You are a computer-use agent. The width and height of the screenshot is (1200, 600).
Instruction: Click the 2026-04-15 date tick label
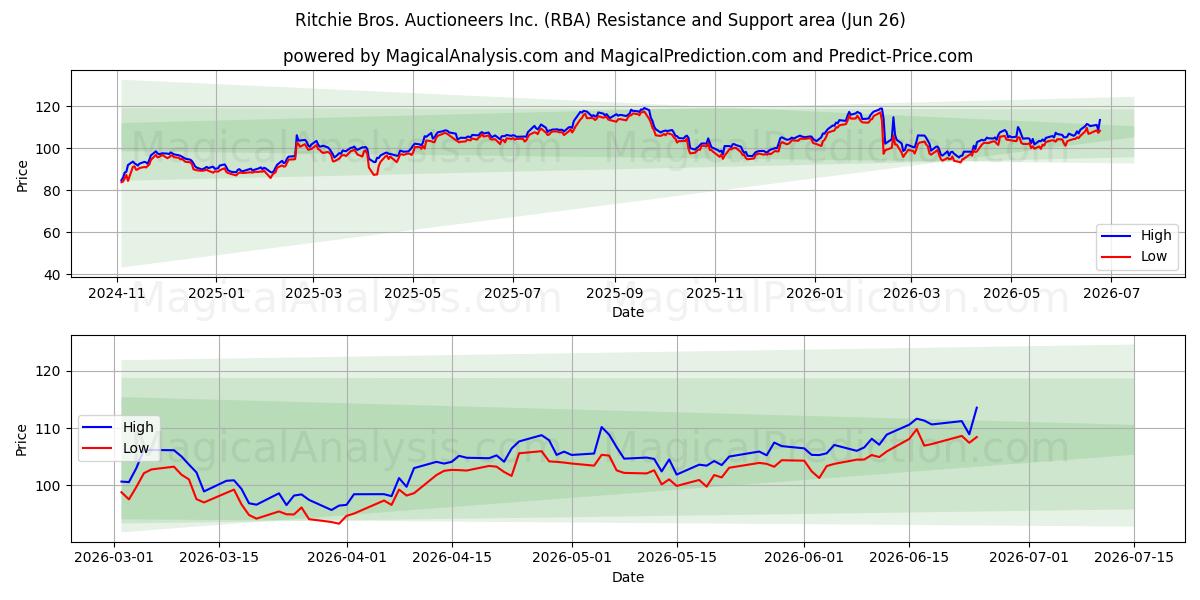click(452, 559)
